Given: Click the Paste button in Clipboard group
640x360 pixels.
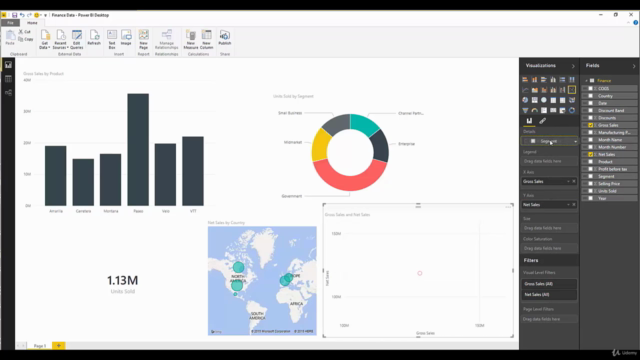Looking at the screenshot, I should [10, 38].
